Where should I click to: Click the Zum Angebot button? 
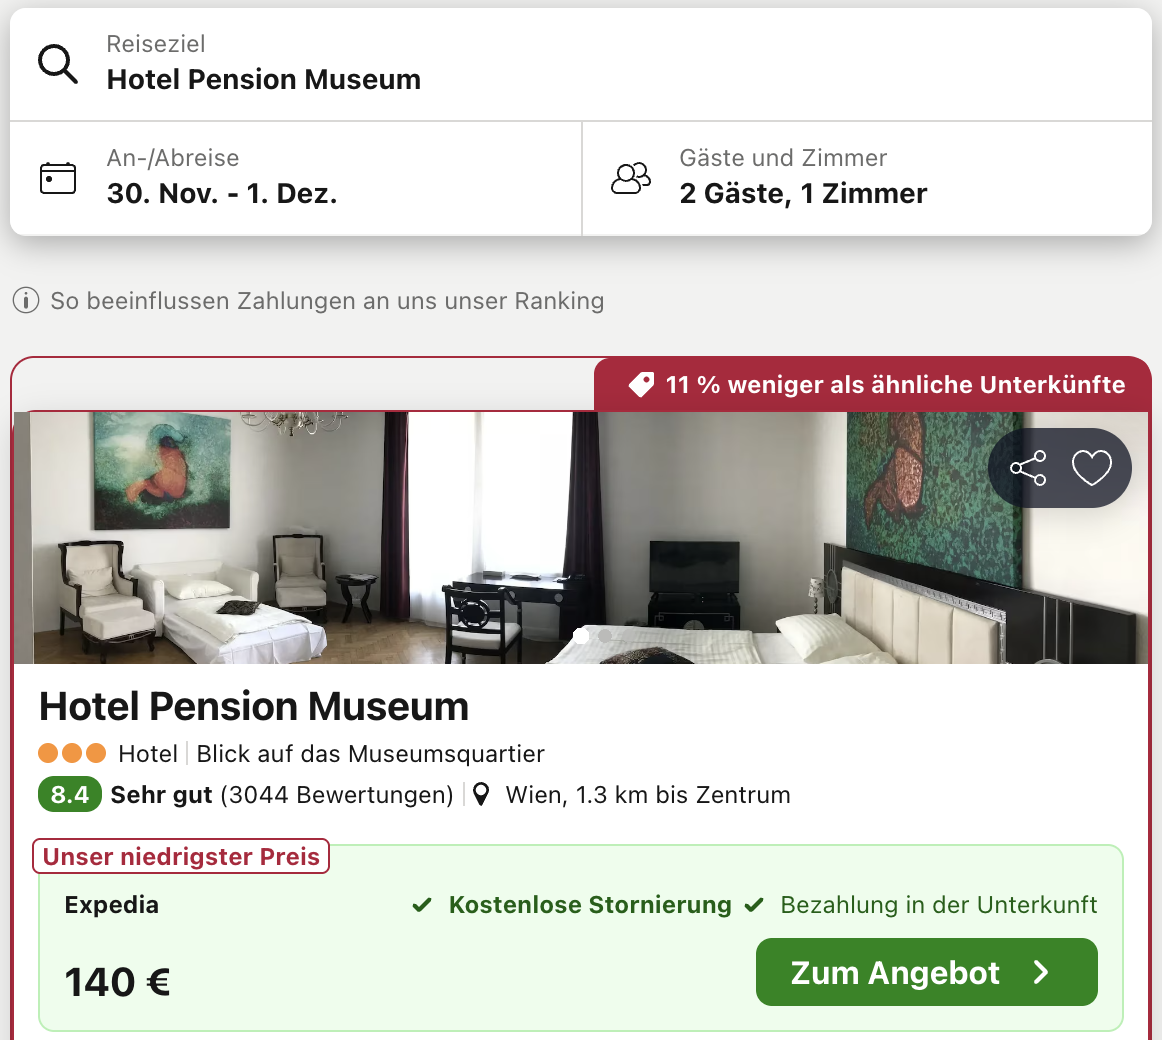point(926,972)
